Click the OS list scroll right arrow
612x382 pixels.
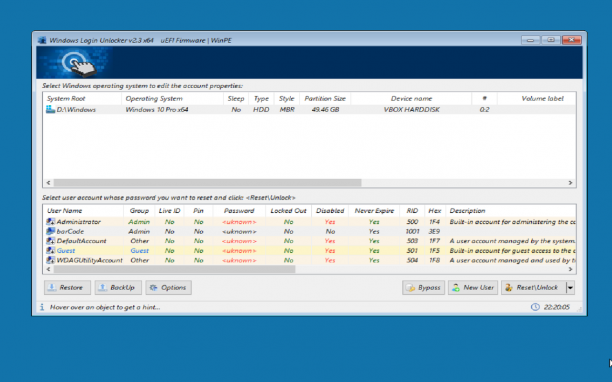click(x=570, y=183)
